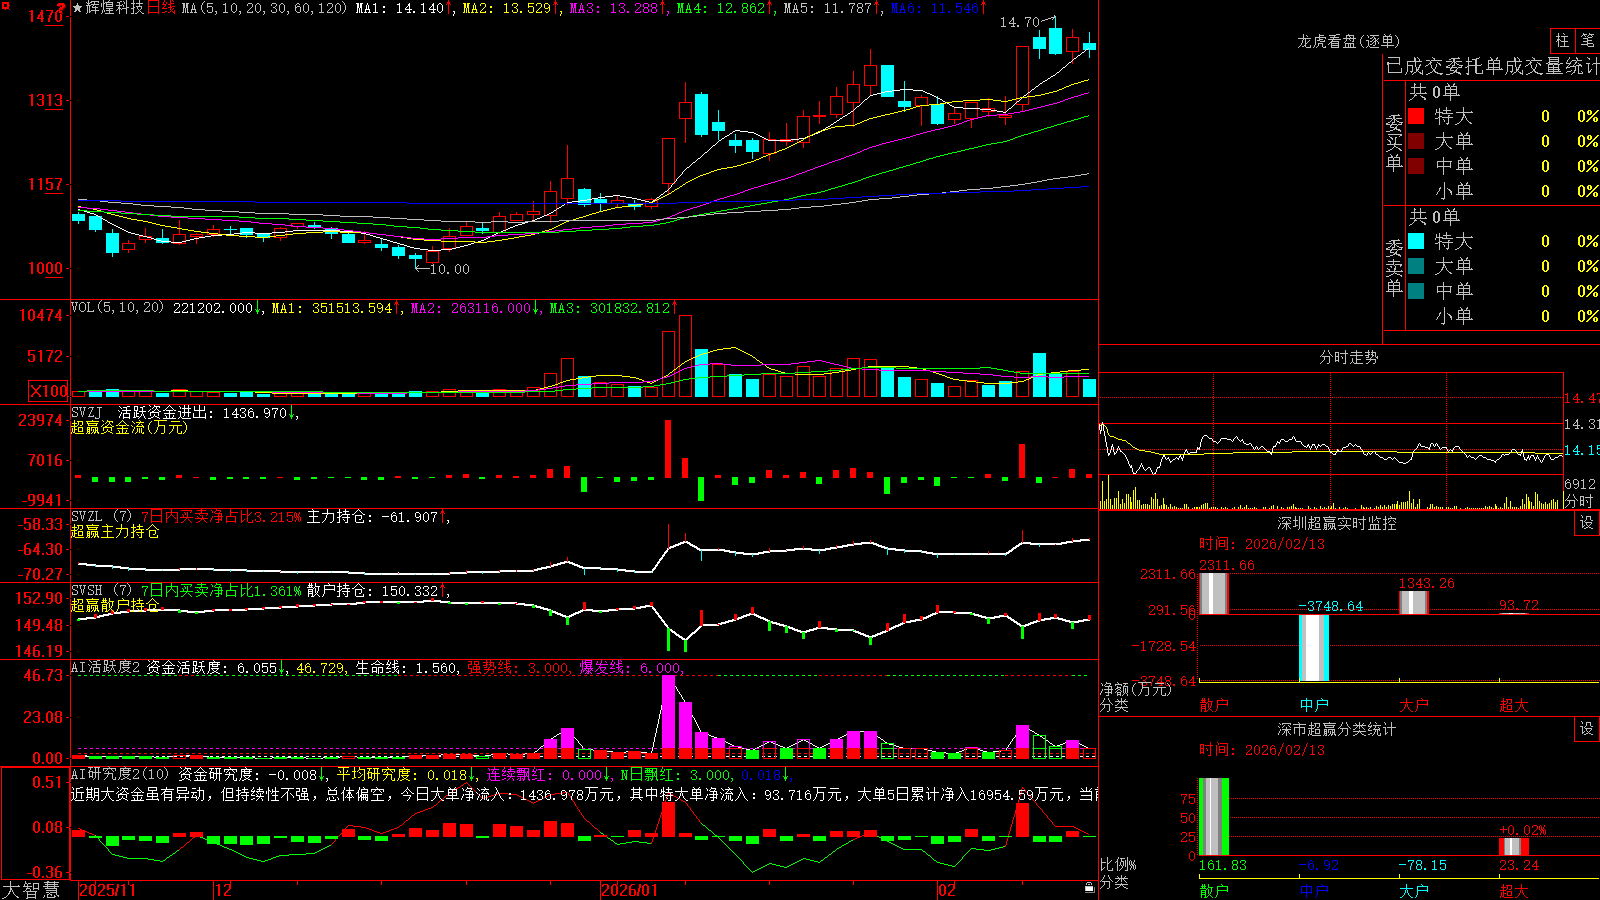Open settings (设) for 深圳超赢实时监控

coord(1587,523)
